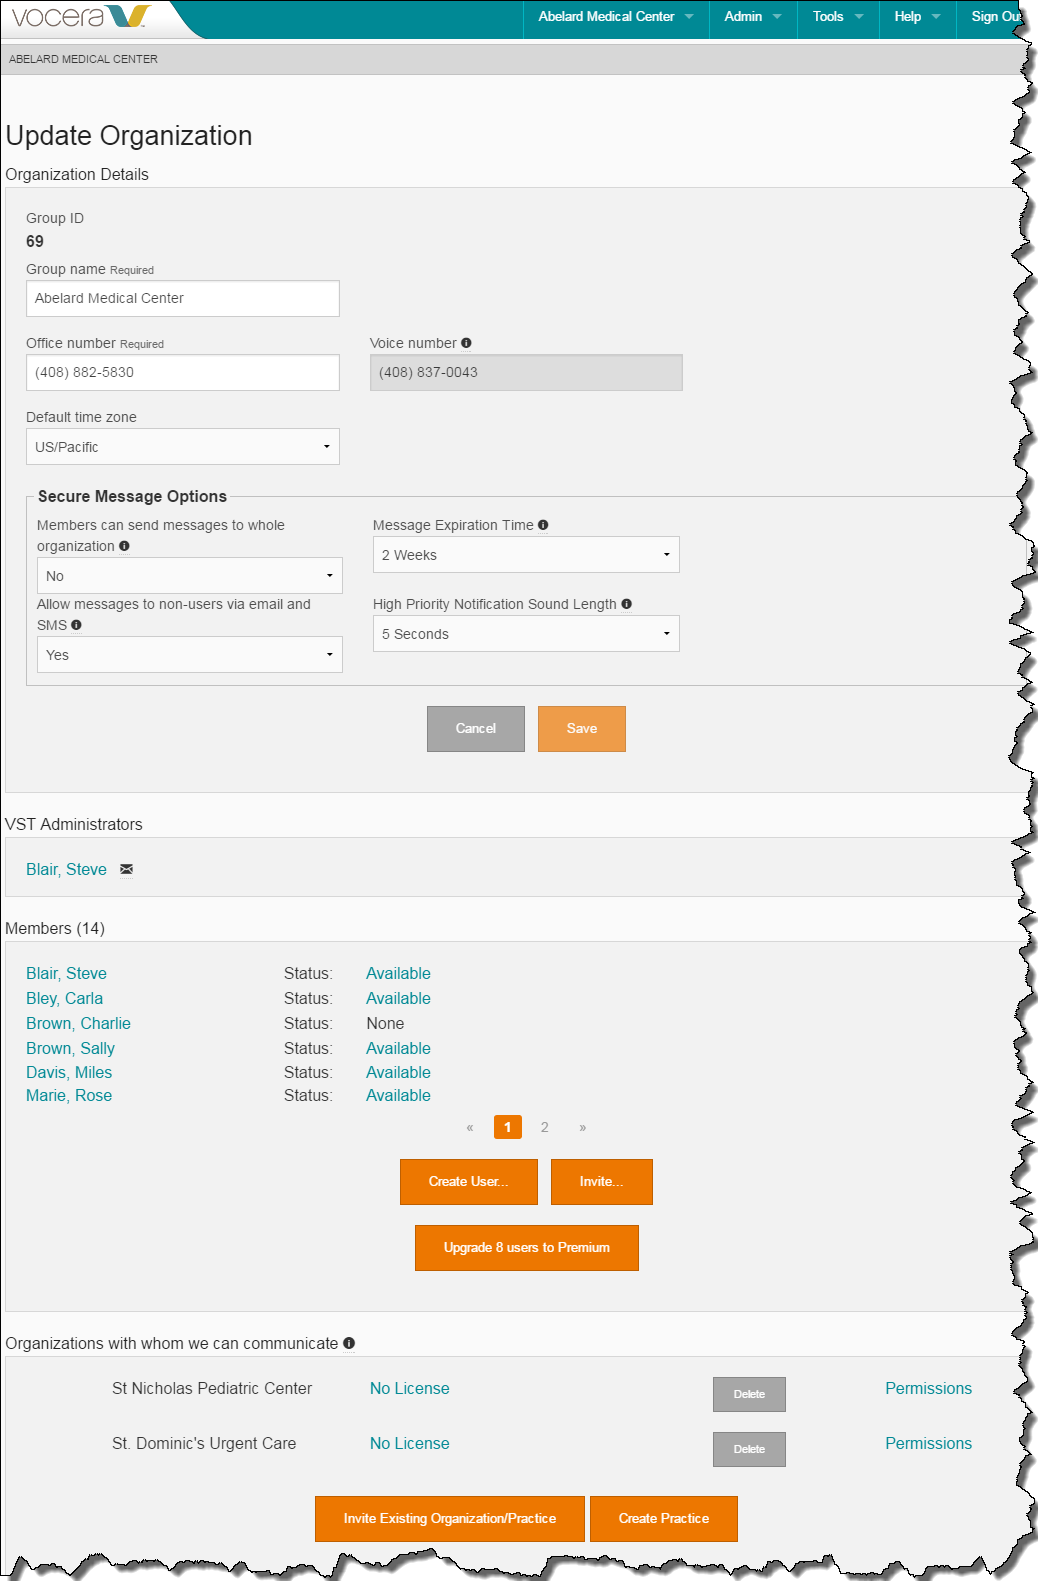
Task: Click the email envelope icon beside Blair, Steve
Action: pos(126,869)
